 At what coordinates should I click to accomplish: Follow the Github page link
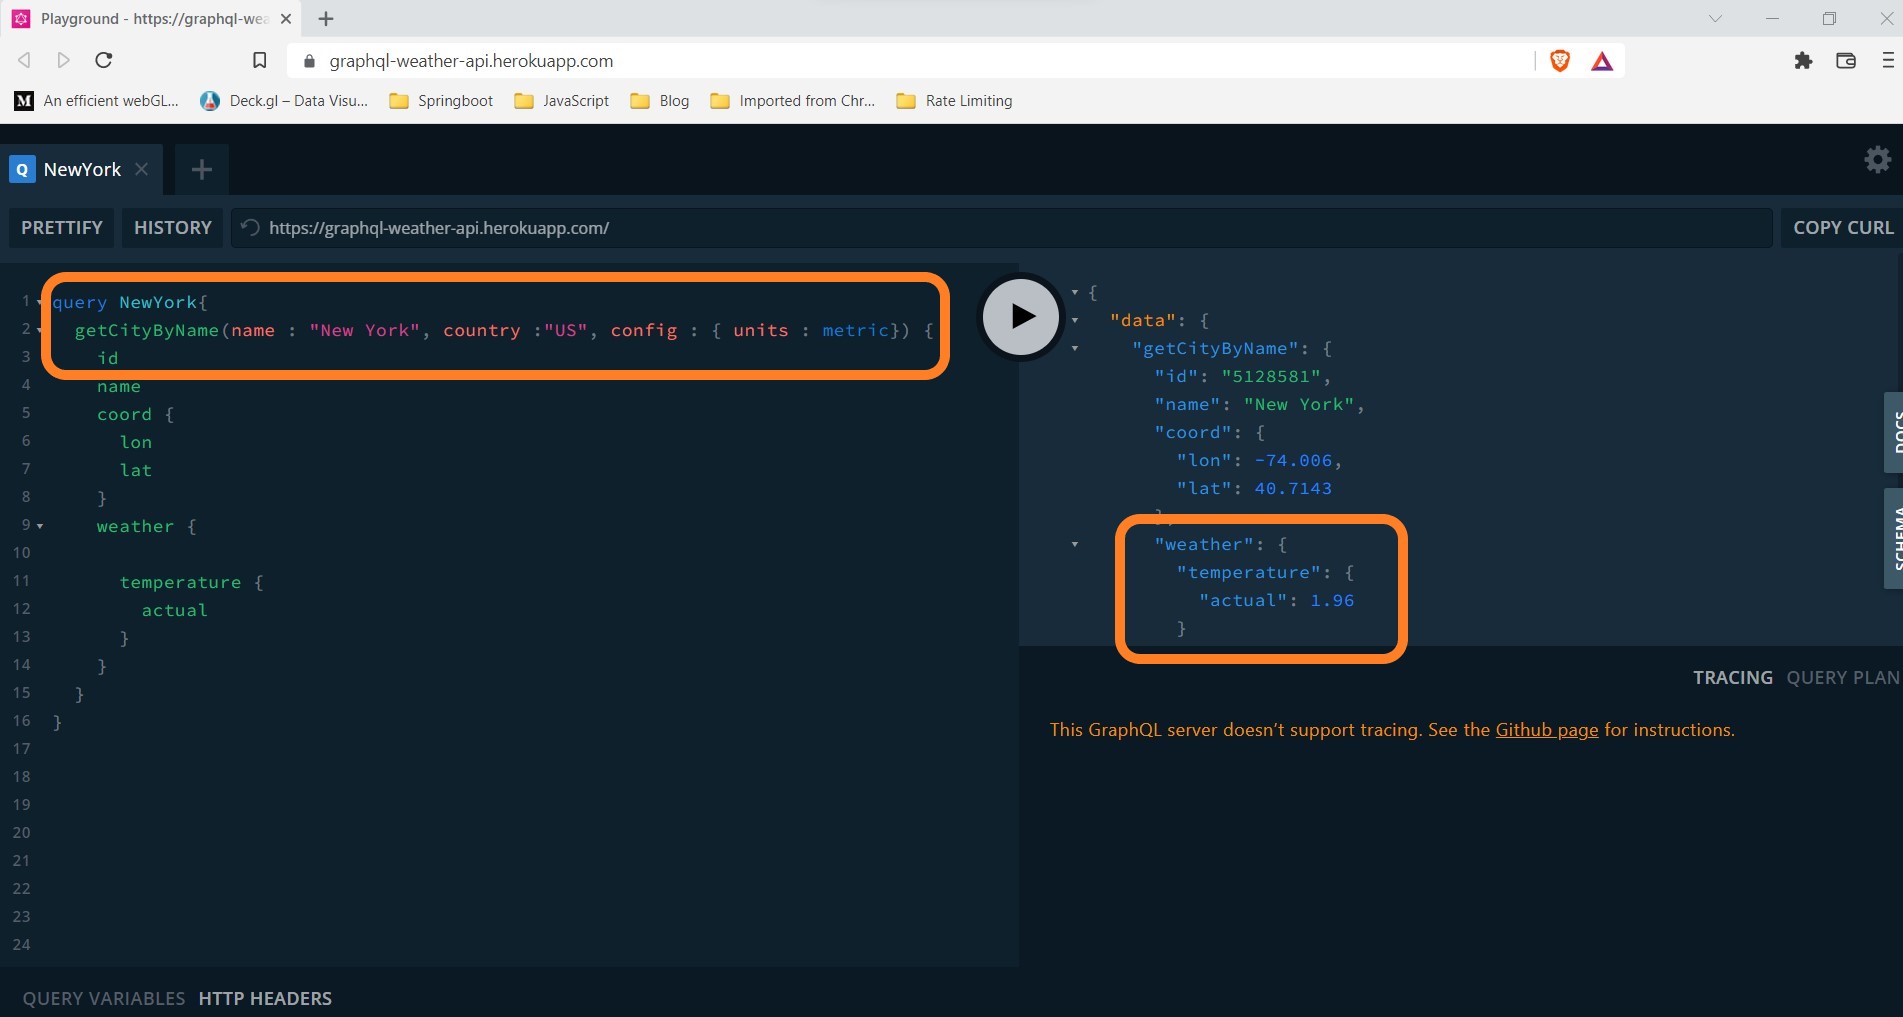tap(1546, 730)
